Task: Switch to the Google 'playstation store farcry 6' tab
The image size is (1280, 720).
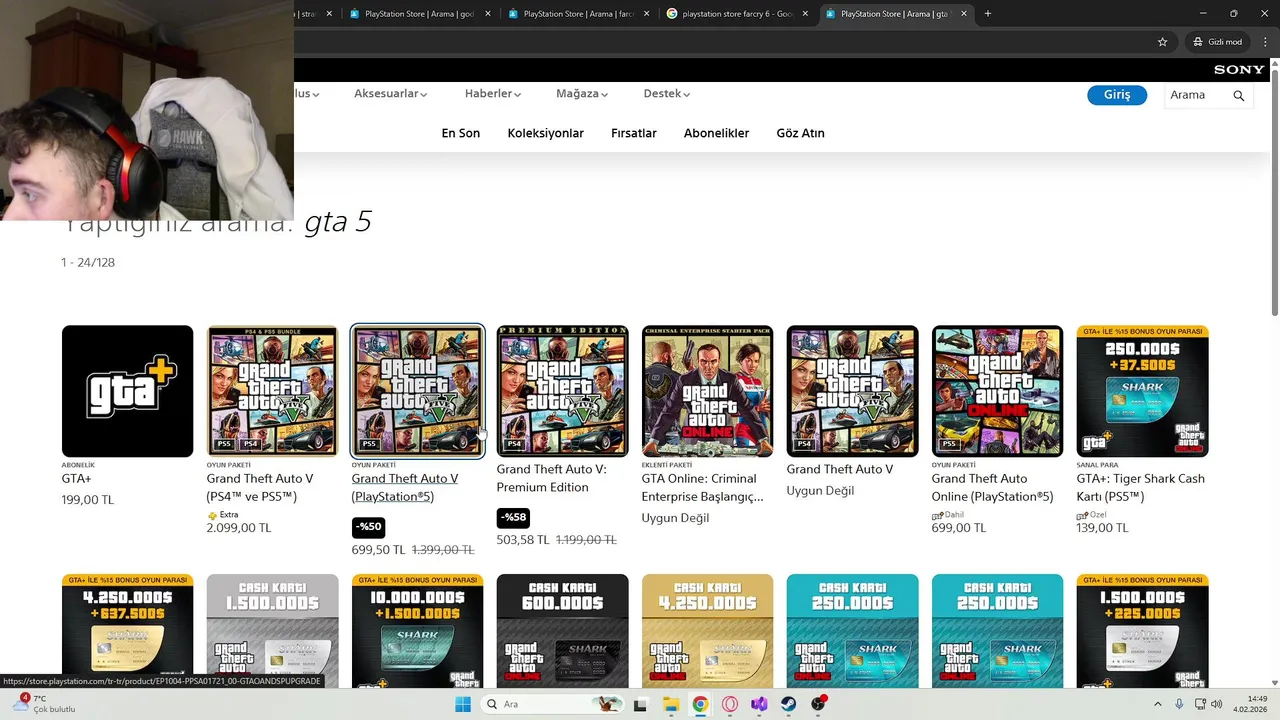Action: pyautogui.click(x=739, y=14)
